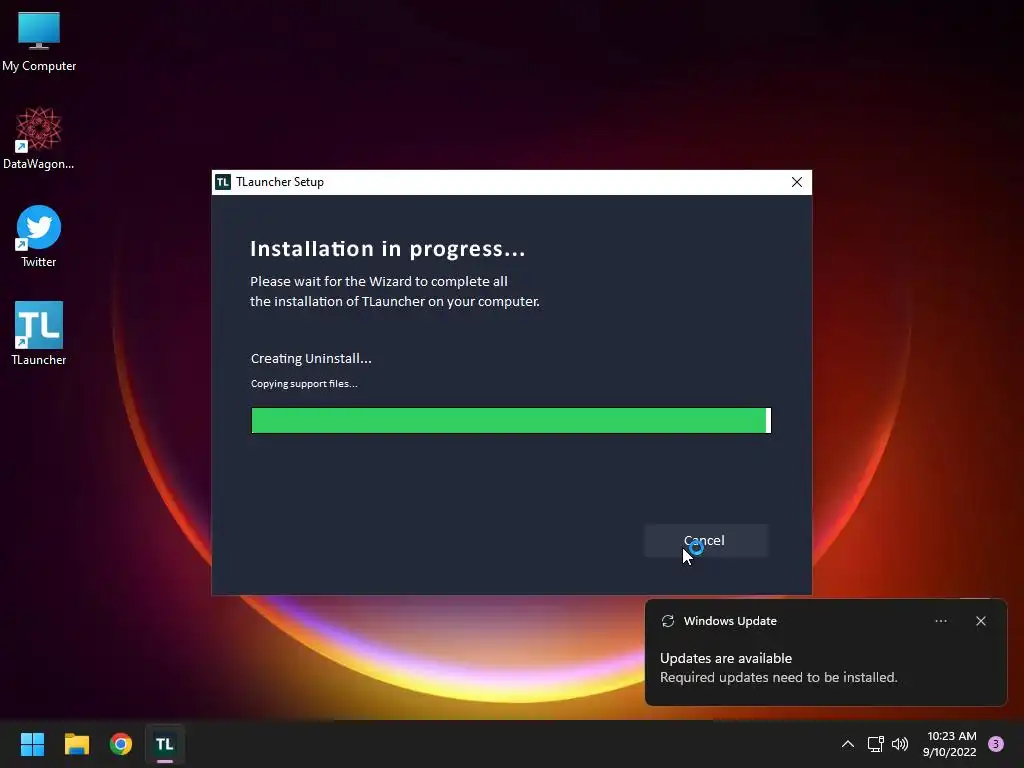Image resolution: width=1024 pixels, height=768 pixels.
Task: Open the network status tray icon
Action: click(x=875, y=744)
